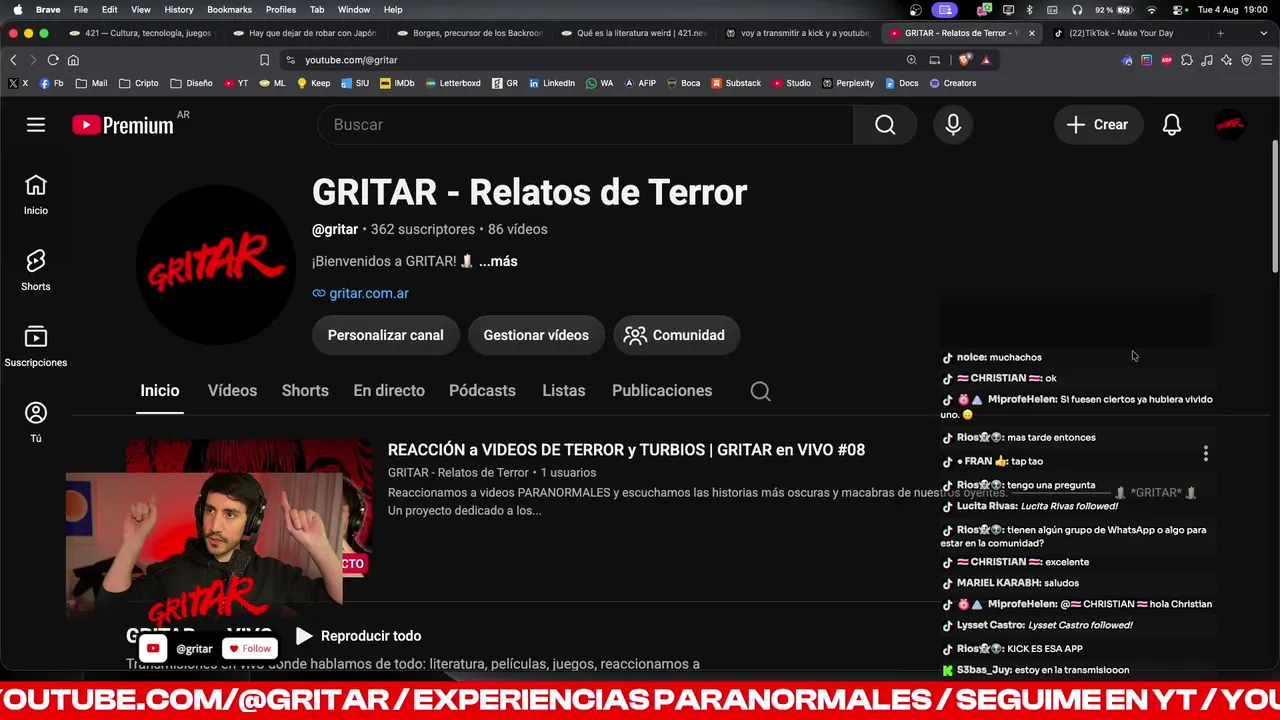Switch to the Pódcasts tab
Screen dimensions: 1280x720
pos(482,391)
